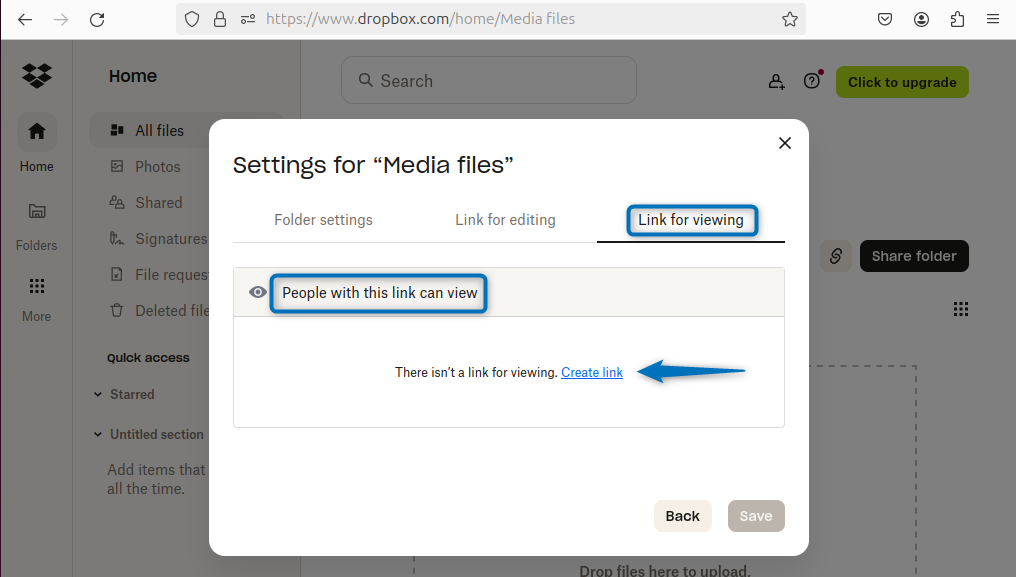The height and width of the screenshot is (577, 1016).
Task: Select the Link for viewing tab
Action: point(691,220)
